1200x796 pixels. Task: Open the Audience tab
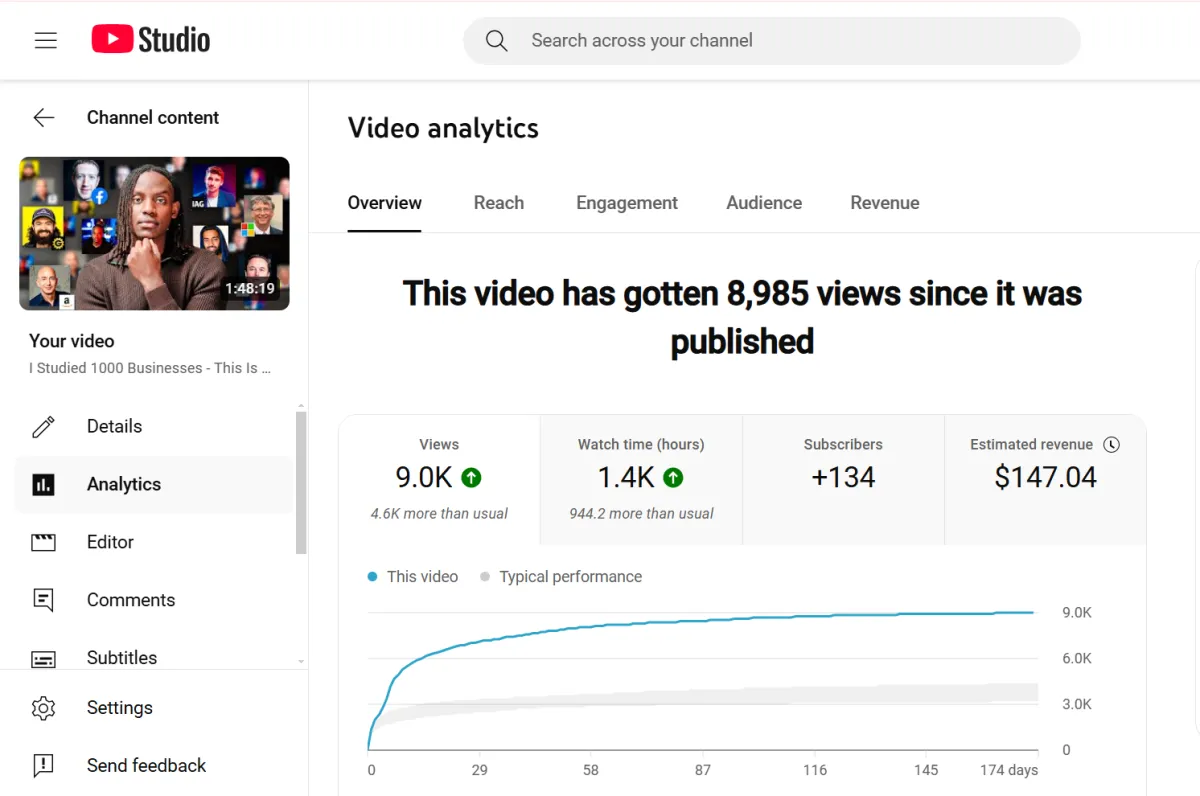click(764, 203)
